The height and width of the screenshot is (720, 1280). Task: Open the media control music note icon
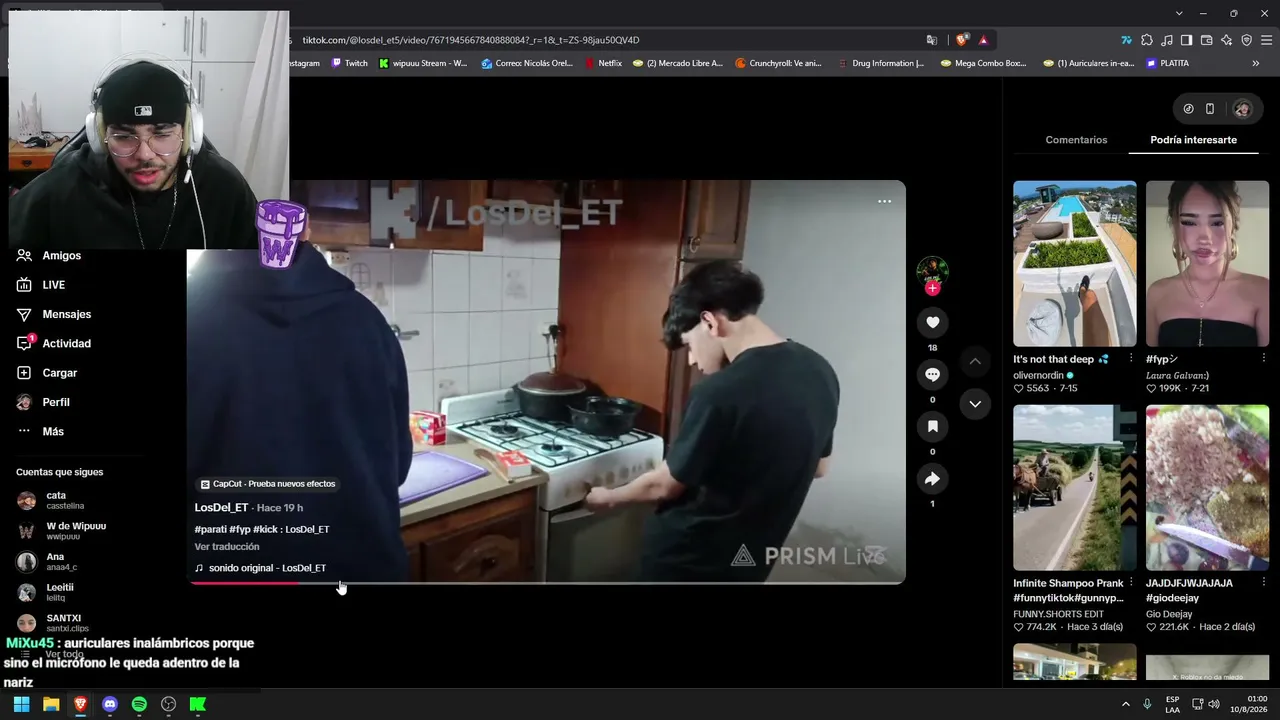pyautogui.click(x=1166, y=40)
